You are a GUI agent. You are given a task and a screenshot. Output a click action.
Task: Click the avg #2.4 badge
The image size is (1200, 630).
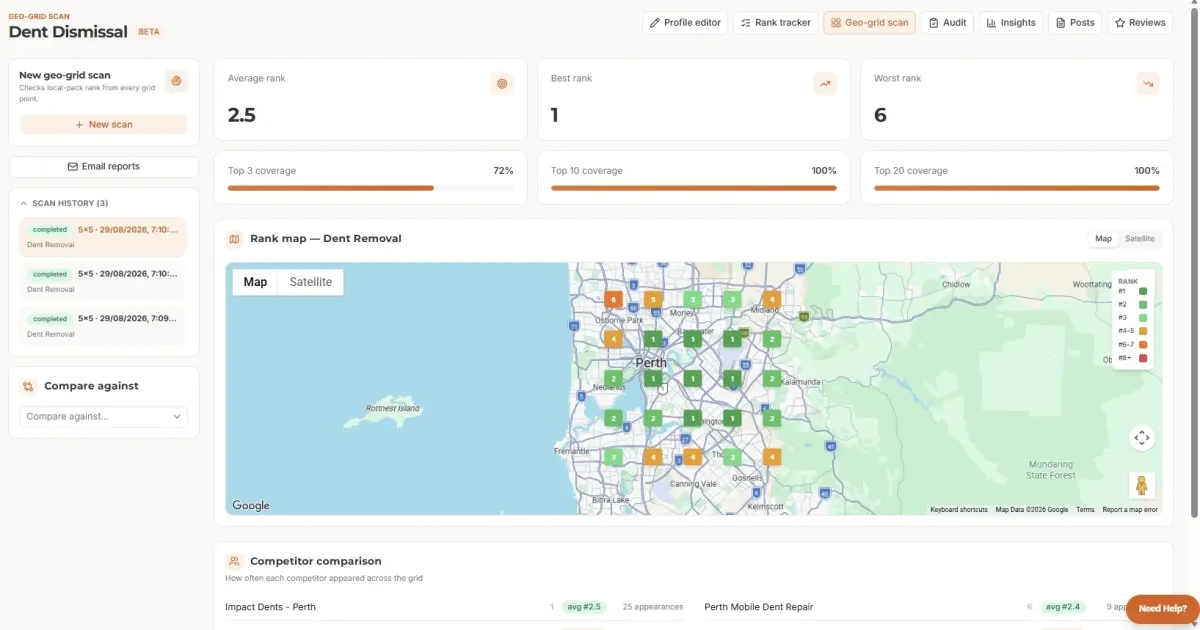point(1062,607)
